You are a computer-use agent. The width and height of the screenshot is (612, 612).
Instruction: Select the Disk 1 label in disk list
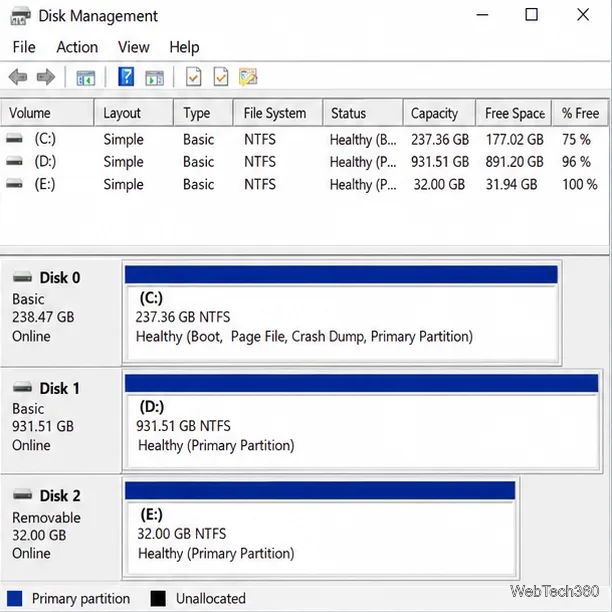pyautogui.click(x=60, y=388)
